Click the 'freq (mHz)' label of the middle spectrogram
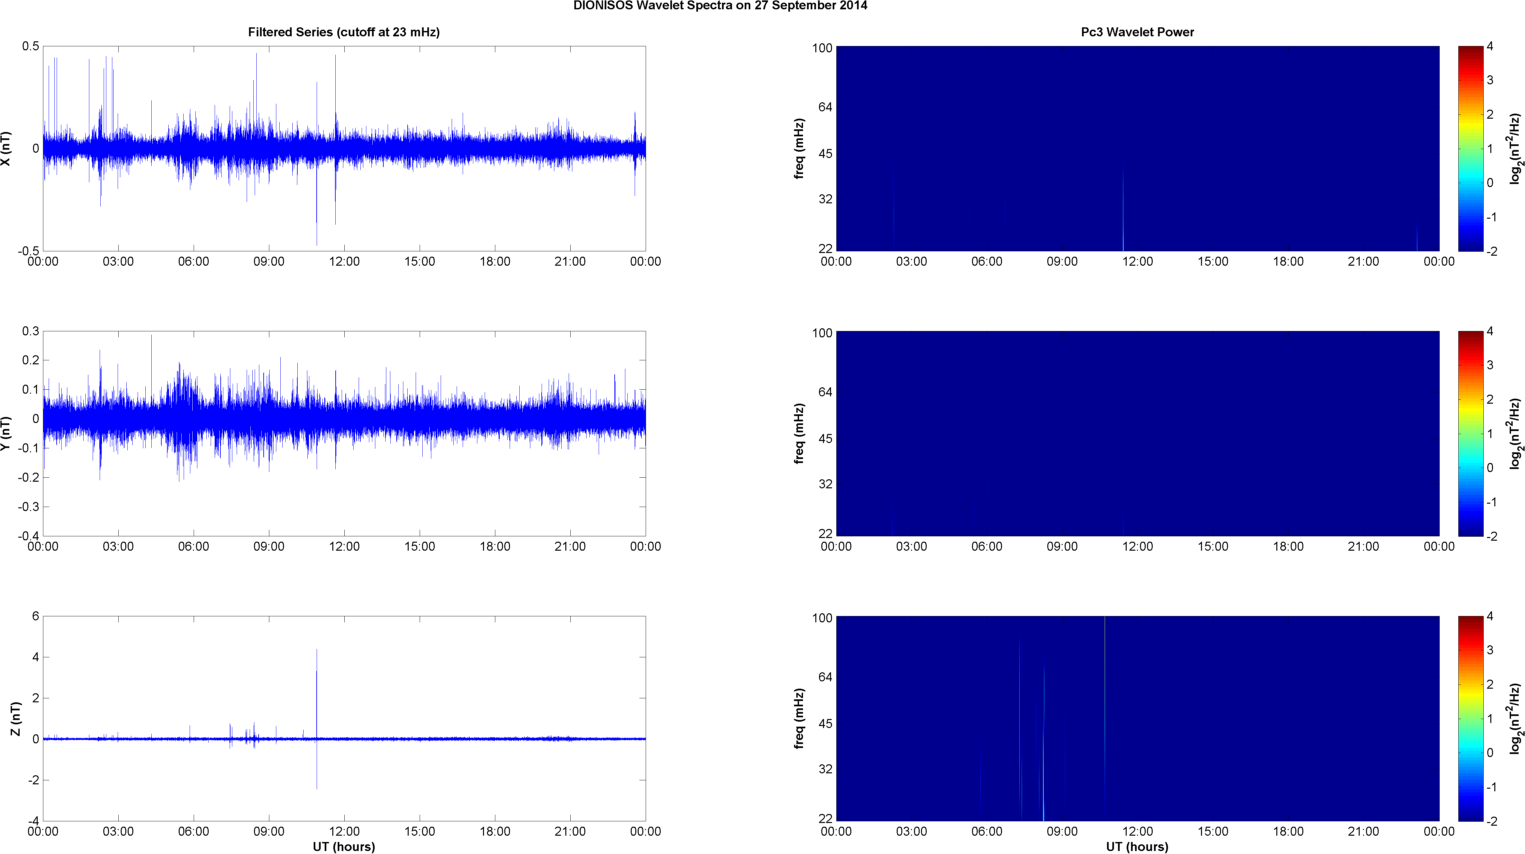This screenshot has width=1525, height=854. (800, 433)
